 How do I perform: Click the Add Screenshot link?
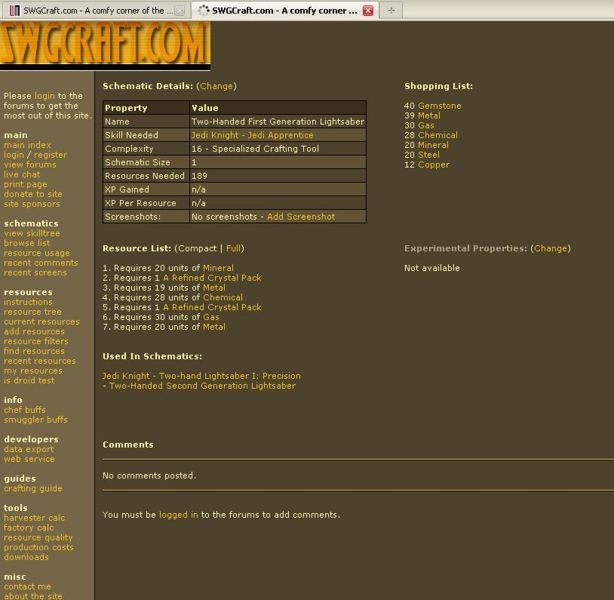click(x=301, y=216)
